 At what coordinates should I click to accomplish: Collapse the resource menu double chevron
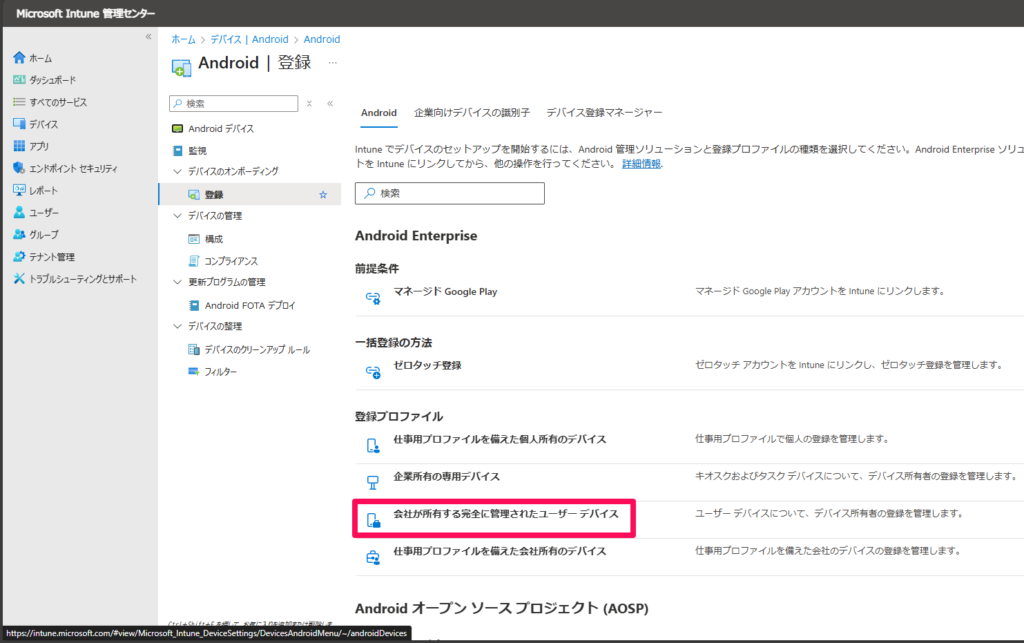pos(330,103)
